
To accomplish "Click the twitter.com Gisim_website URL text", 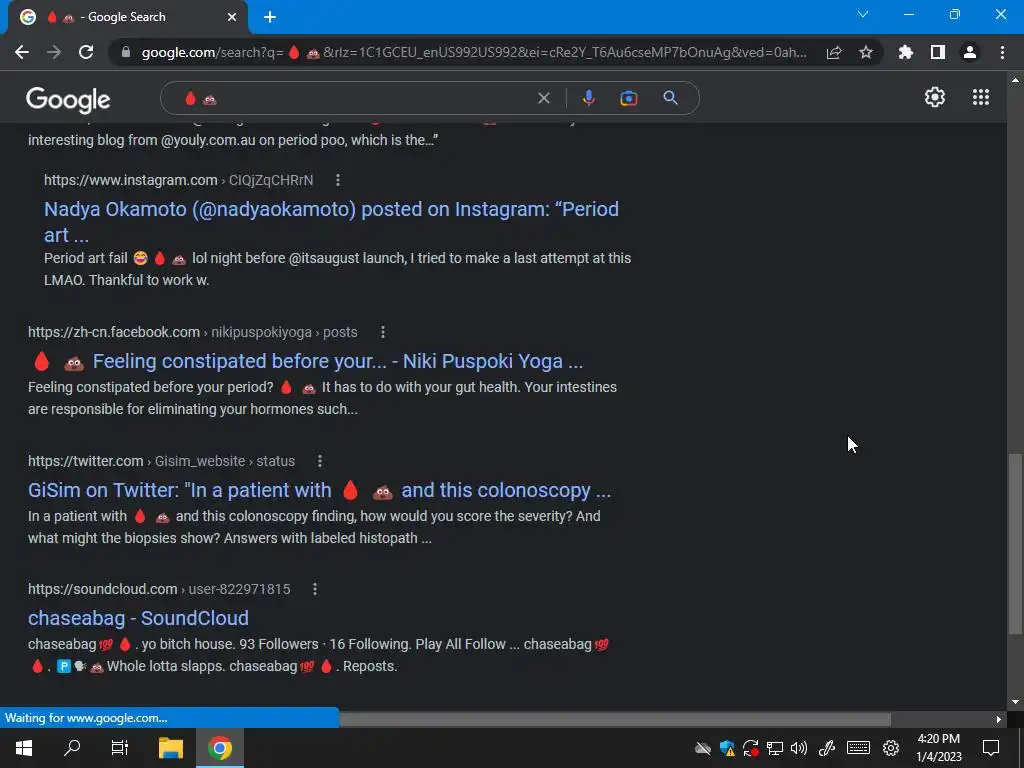I will 161,461.
